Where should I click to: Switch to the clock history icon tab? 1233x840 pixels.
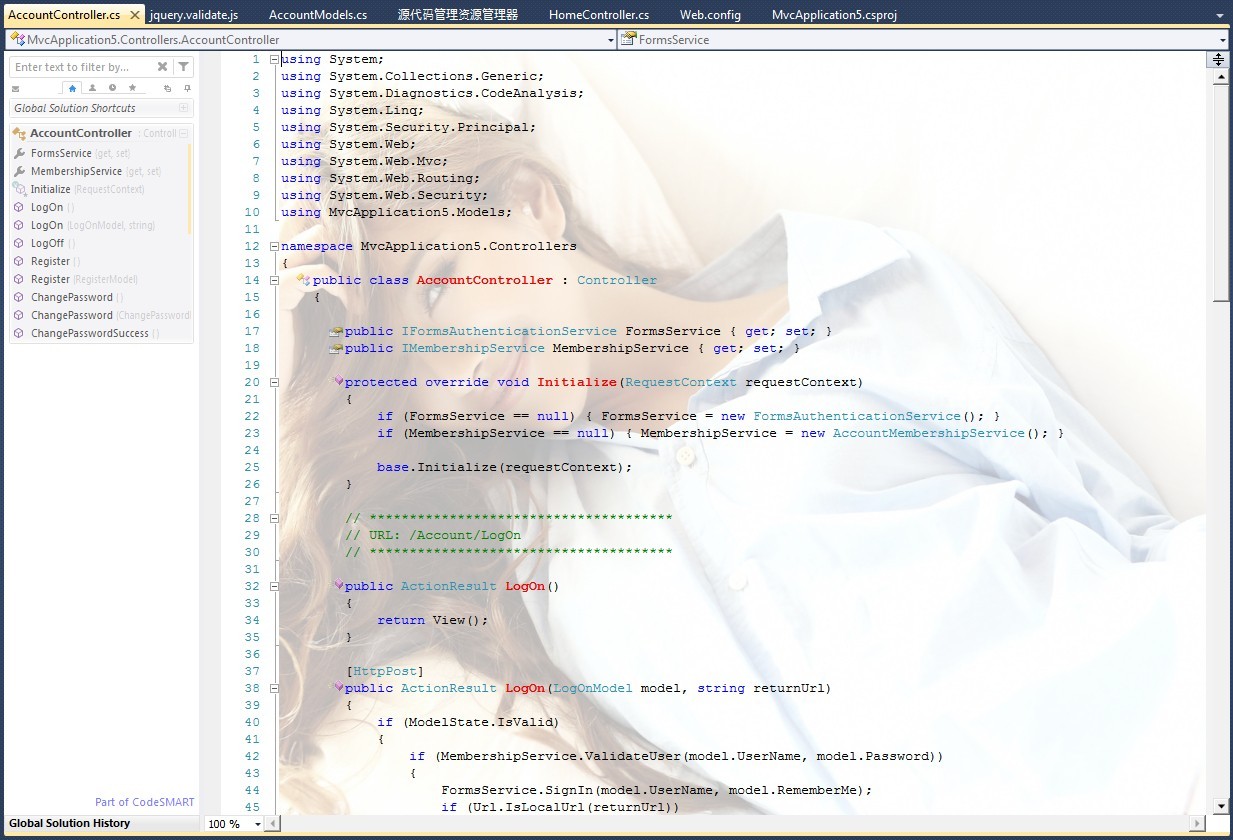click(112, 88)
